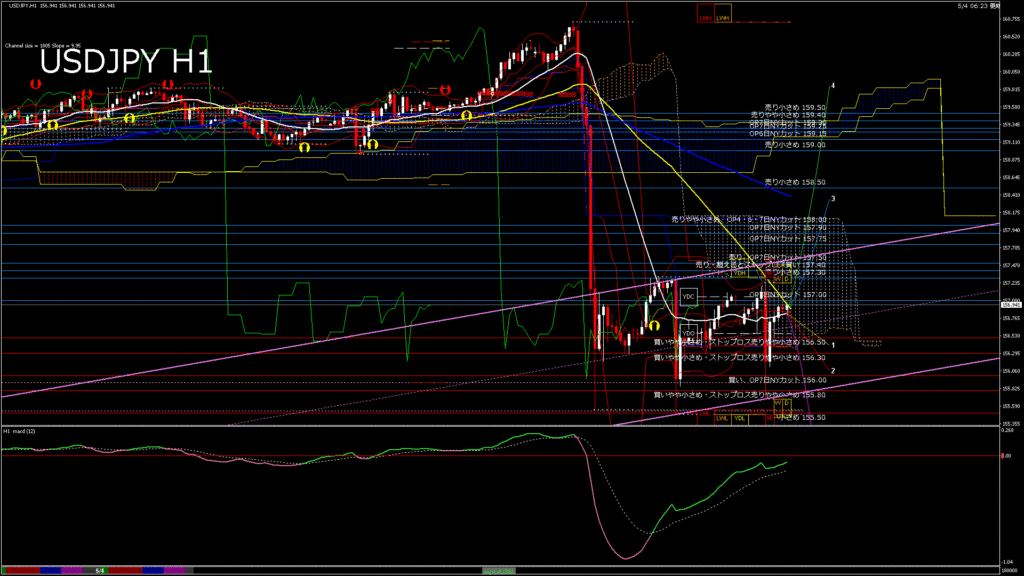Click forecast path endpoint number 2
1024x576 pixels.
point(833,371)
